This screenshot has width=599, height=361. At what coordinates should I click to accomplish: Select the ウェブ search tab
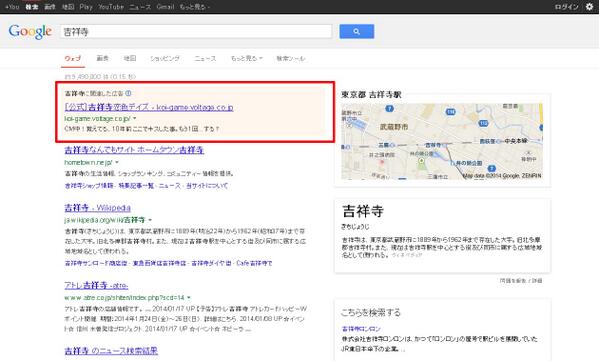tap(73, 58)
